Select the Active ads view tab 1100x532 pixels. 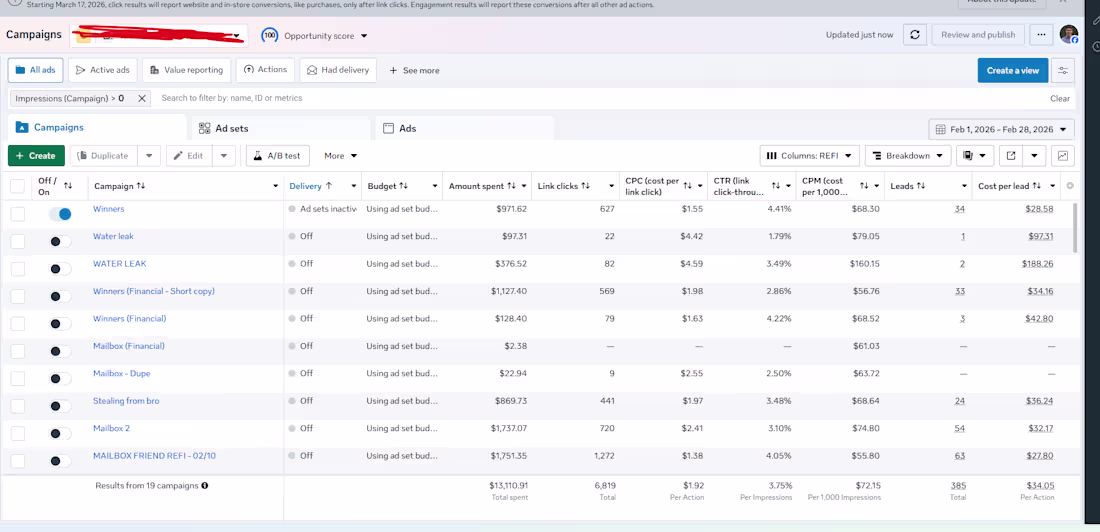pos(103,70)
